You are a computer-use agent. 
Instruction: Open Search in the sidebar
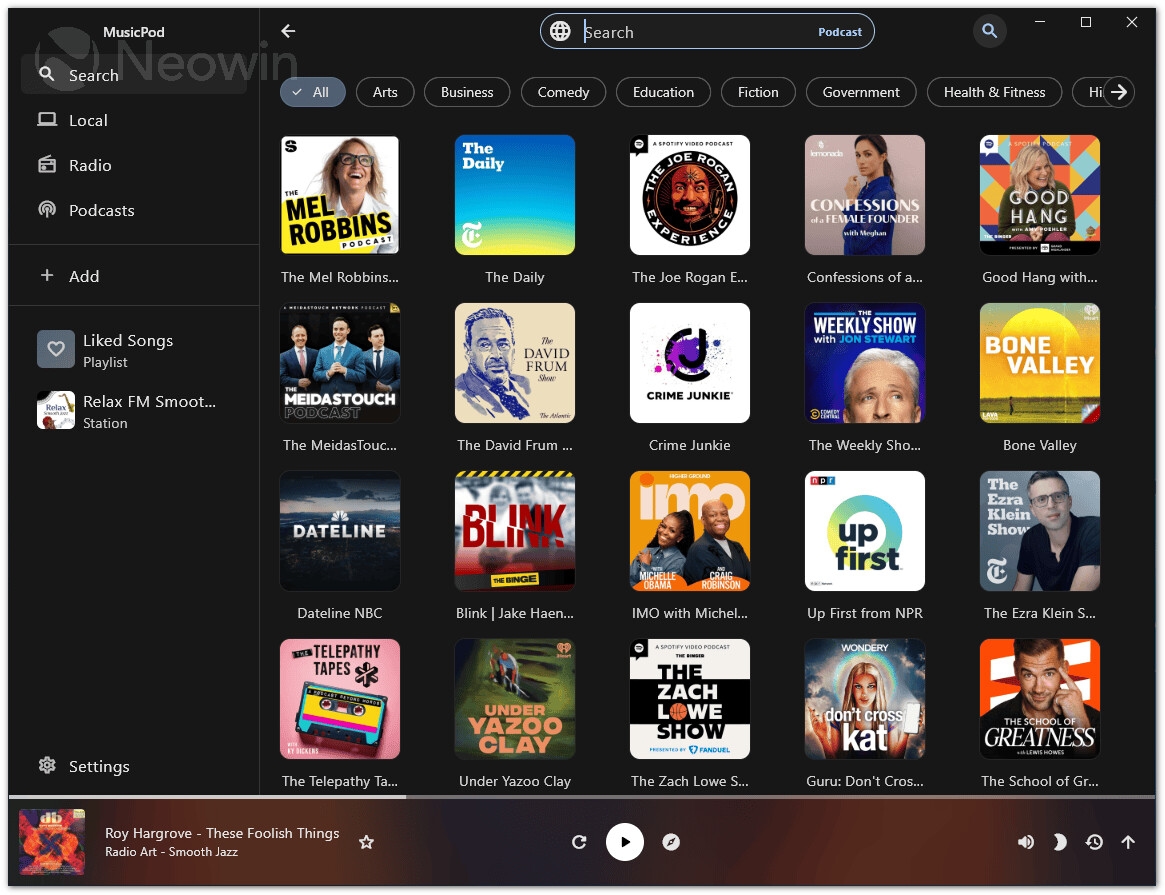click(x=134, y=75)
